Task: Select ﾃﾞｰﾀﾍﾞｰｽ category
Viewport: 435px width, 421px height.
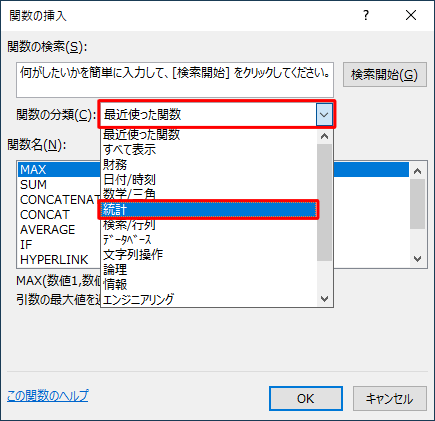Action: click(x=209, y=240)
